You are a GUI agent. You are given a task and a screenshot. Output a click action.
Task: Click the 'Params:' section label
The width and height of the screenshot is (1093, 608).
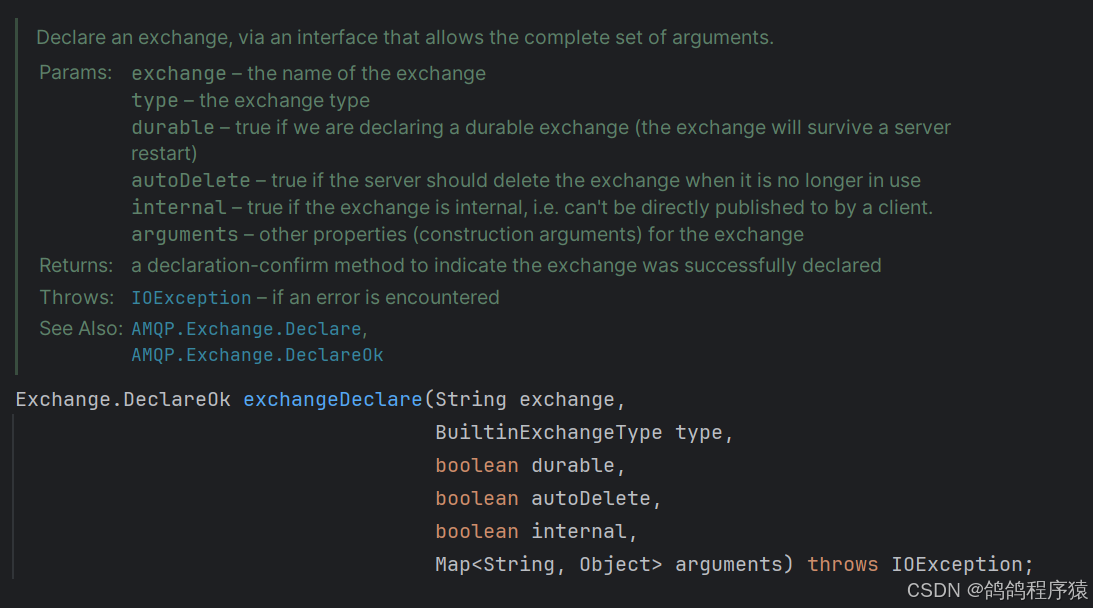click(75, 73)
